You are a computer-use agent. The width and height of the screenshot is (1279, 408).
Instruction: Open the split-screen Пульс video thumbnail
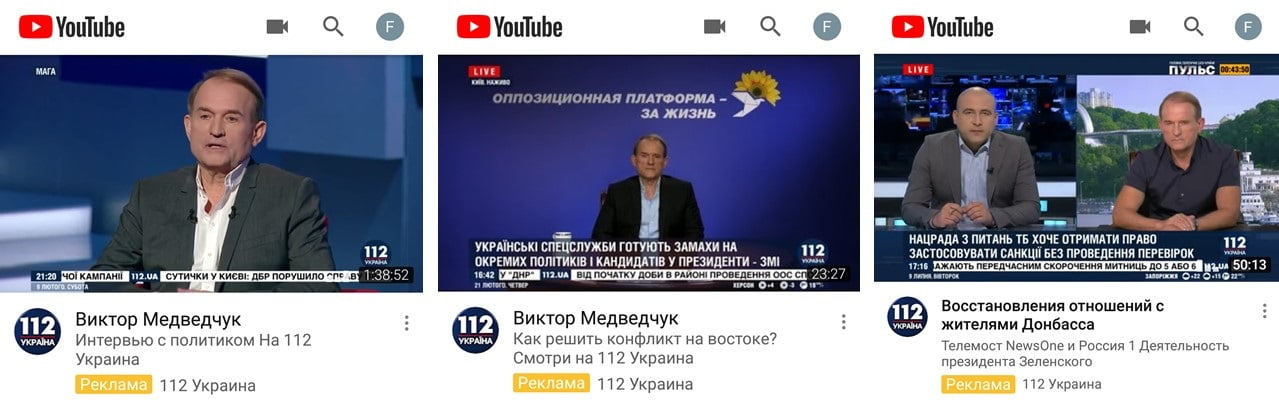(1076, 168)
